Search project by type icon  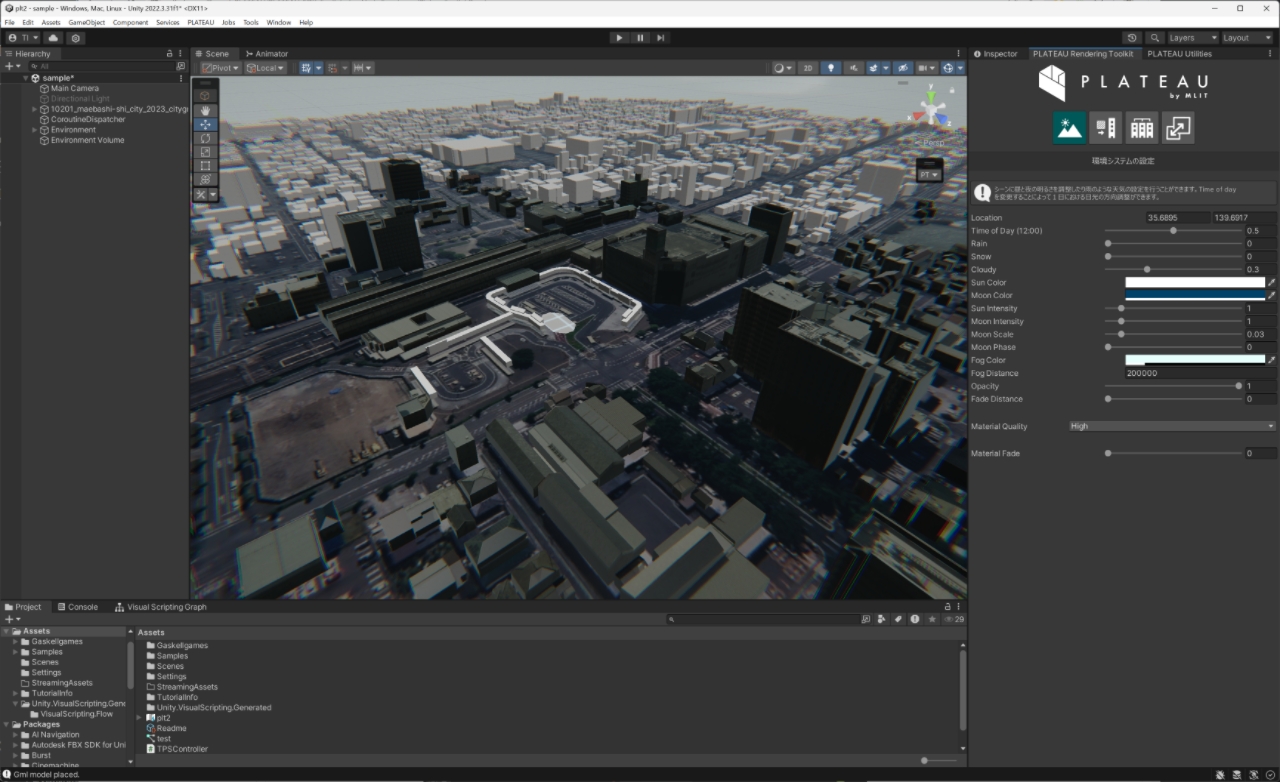pyautogui.click(x=882, y=619)
